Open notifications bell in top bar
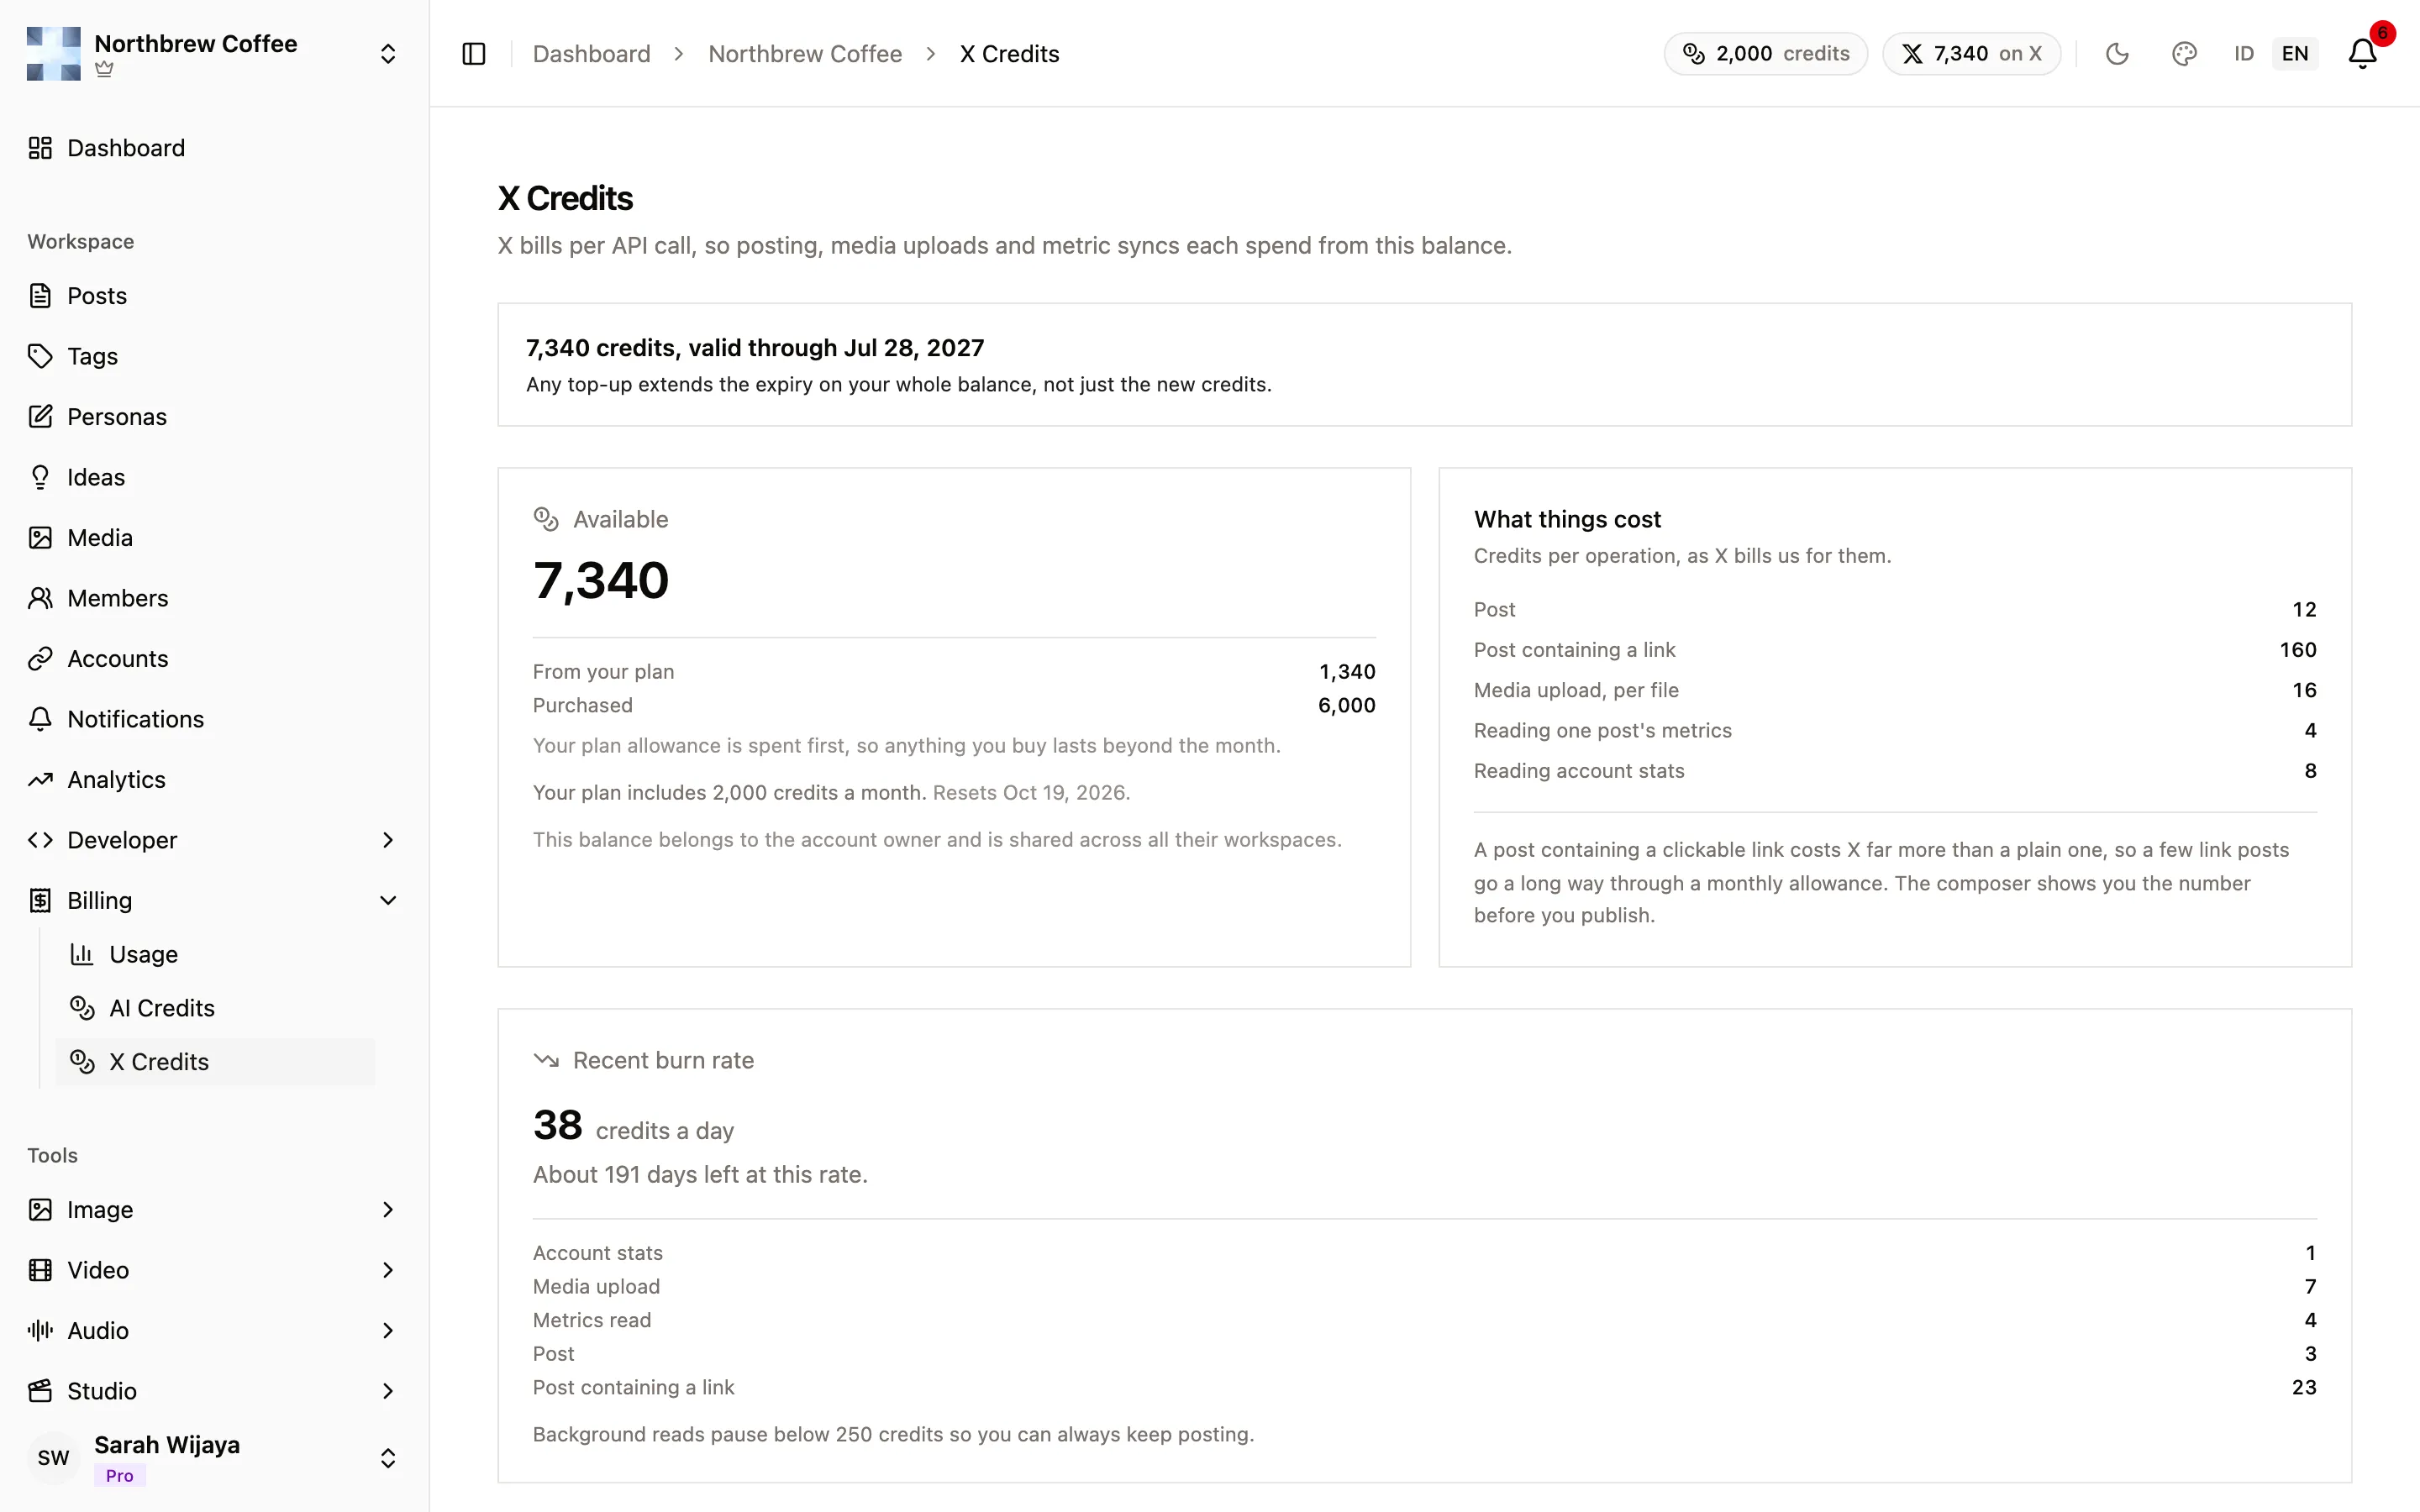The height and width of the screenshot is (1512, 2420). point(2362,54)
